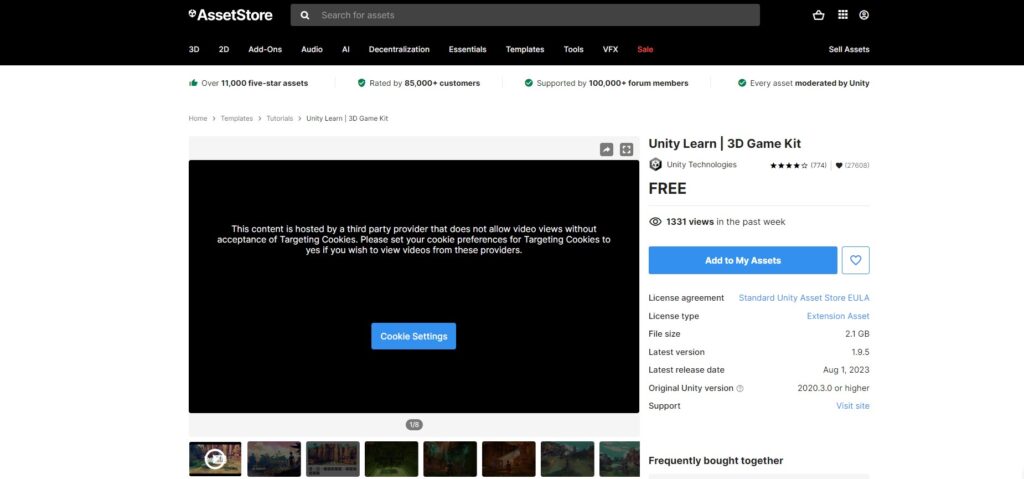This screenshot has height=479, width=1024.
Task: Click the Unity Technologies publisher name
Action: (x=701, y=165)
